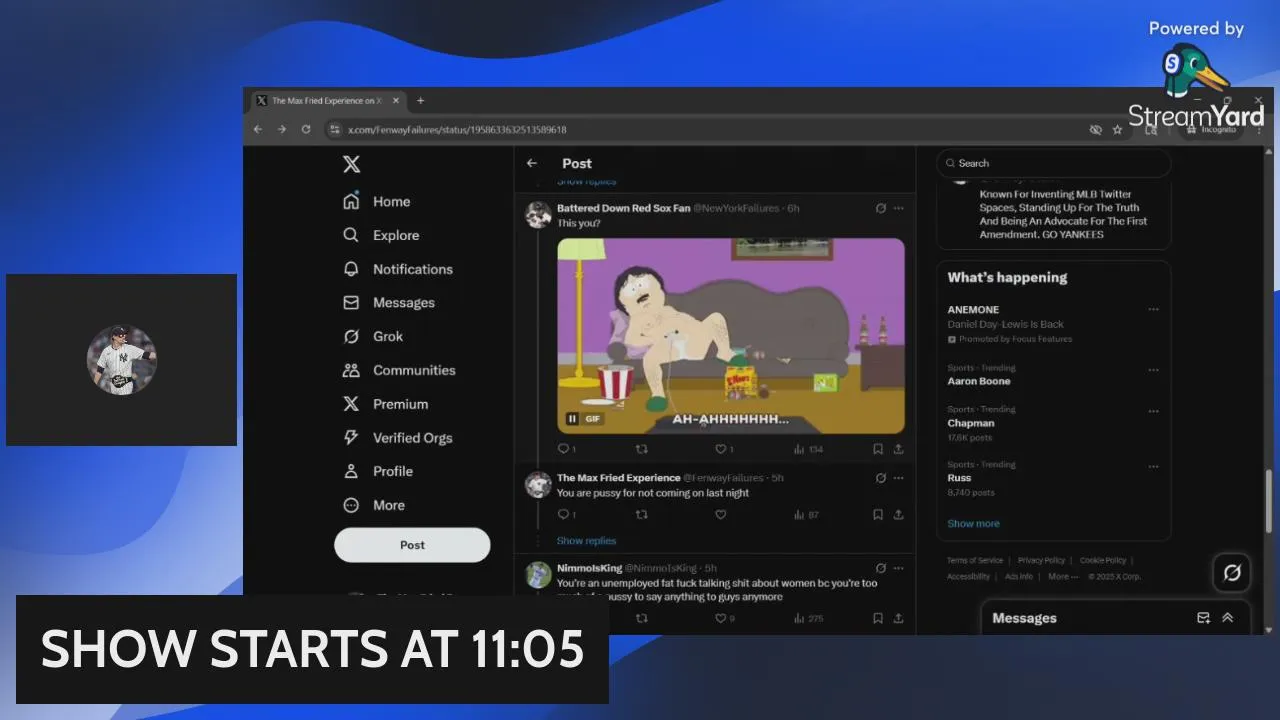Reply to Battered Down Red Sox Fan post
Viewport: 1280px width, 720px height.
565,449
